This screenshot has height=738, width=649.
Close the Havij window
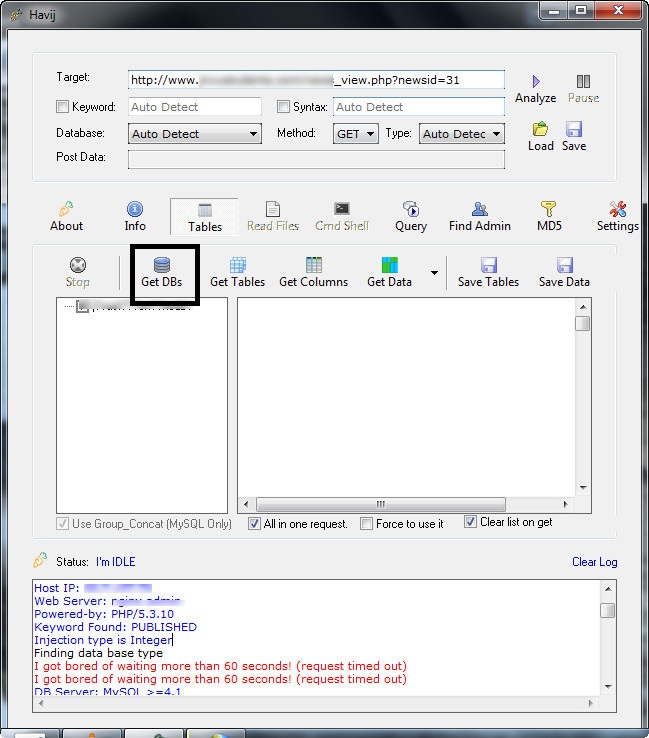coord(618,10)
